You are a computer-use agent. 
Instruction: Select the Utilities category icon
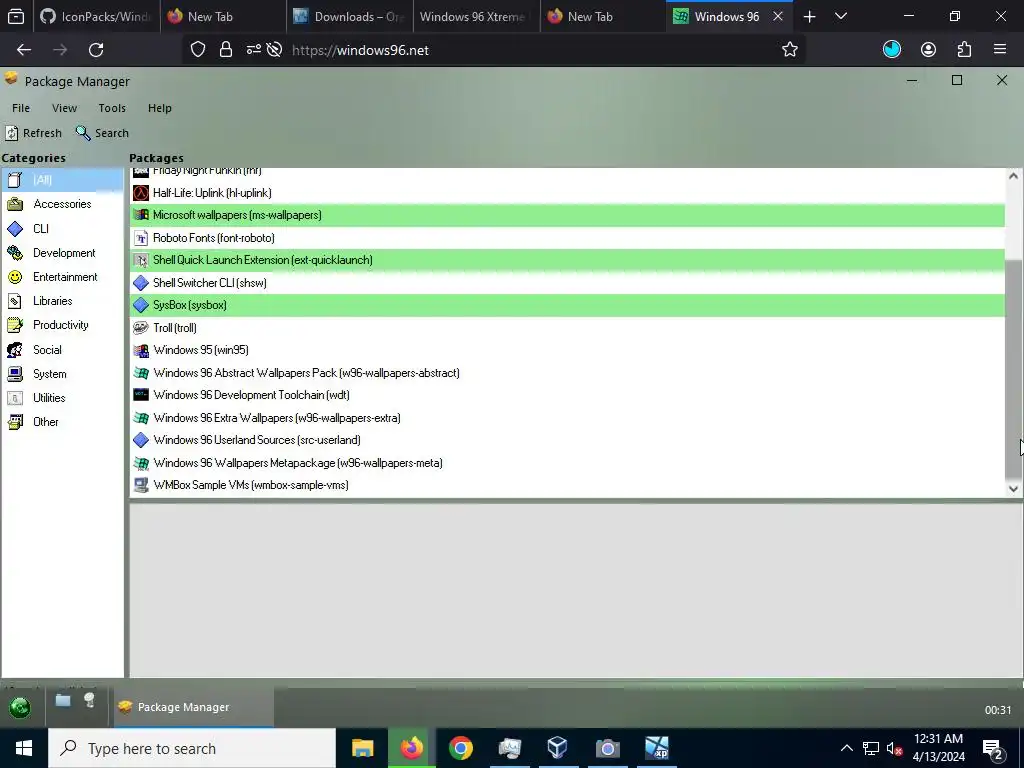[15, 398]
